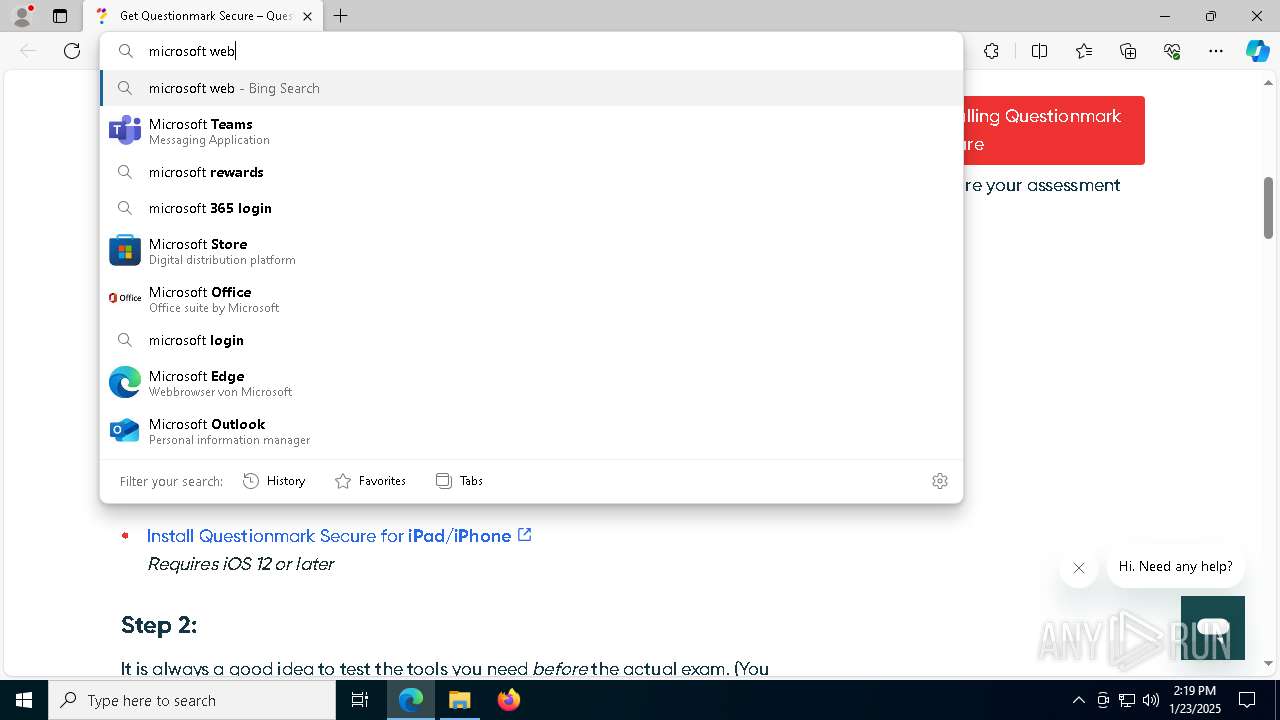Open Collections toolbar icon
Screen dimensions: 1280x720
pyautogui.click(x=1128, y=51)
